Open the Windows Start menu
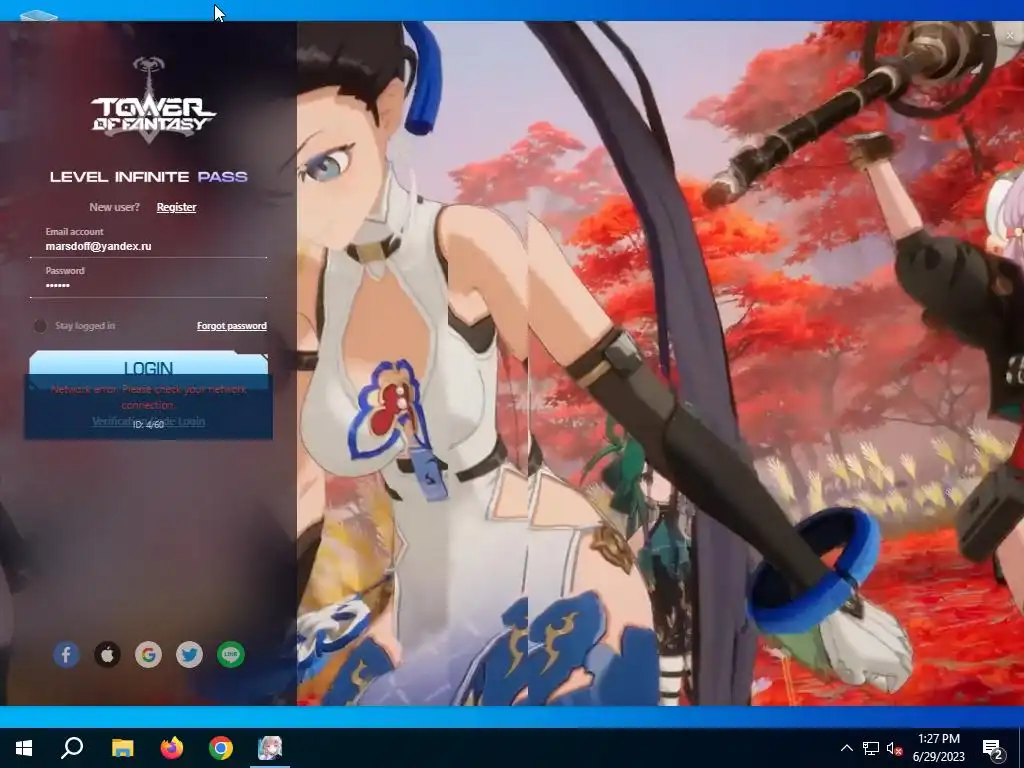This screenshot has height=768, width=1024. pyautogui.click(x=24, y=748)
